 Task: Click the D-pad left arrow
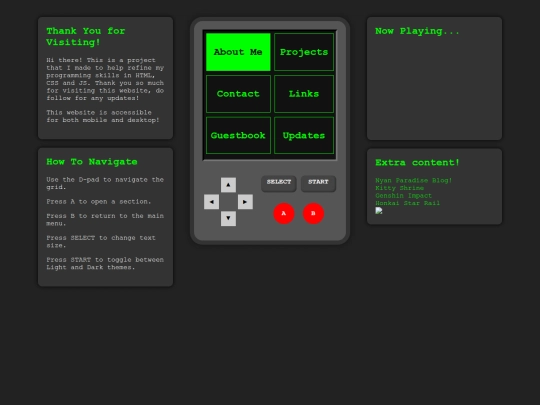[x=211, y=202]
